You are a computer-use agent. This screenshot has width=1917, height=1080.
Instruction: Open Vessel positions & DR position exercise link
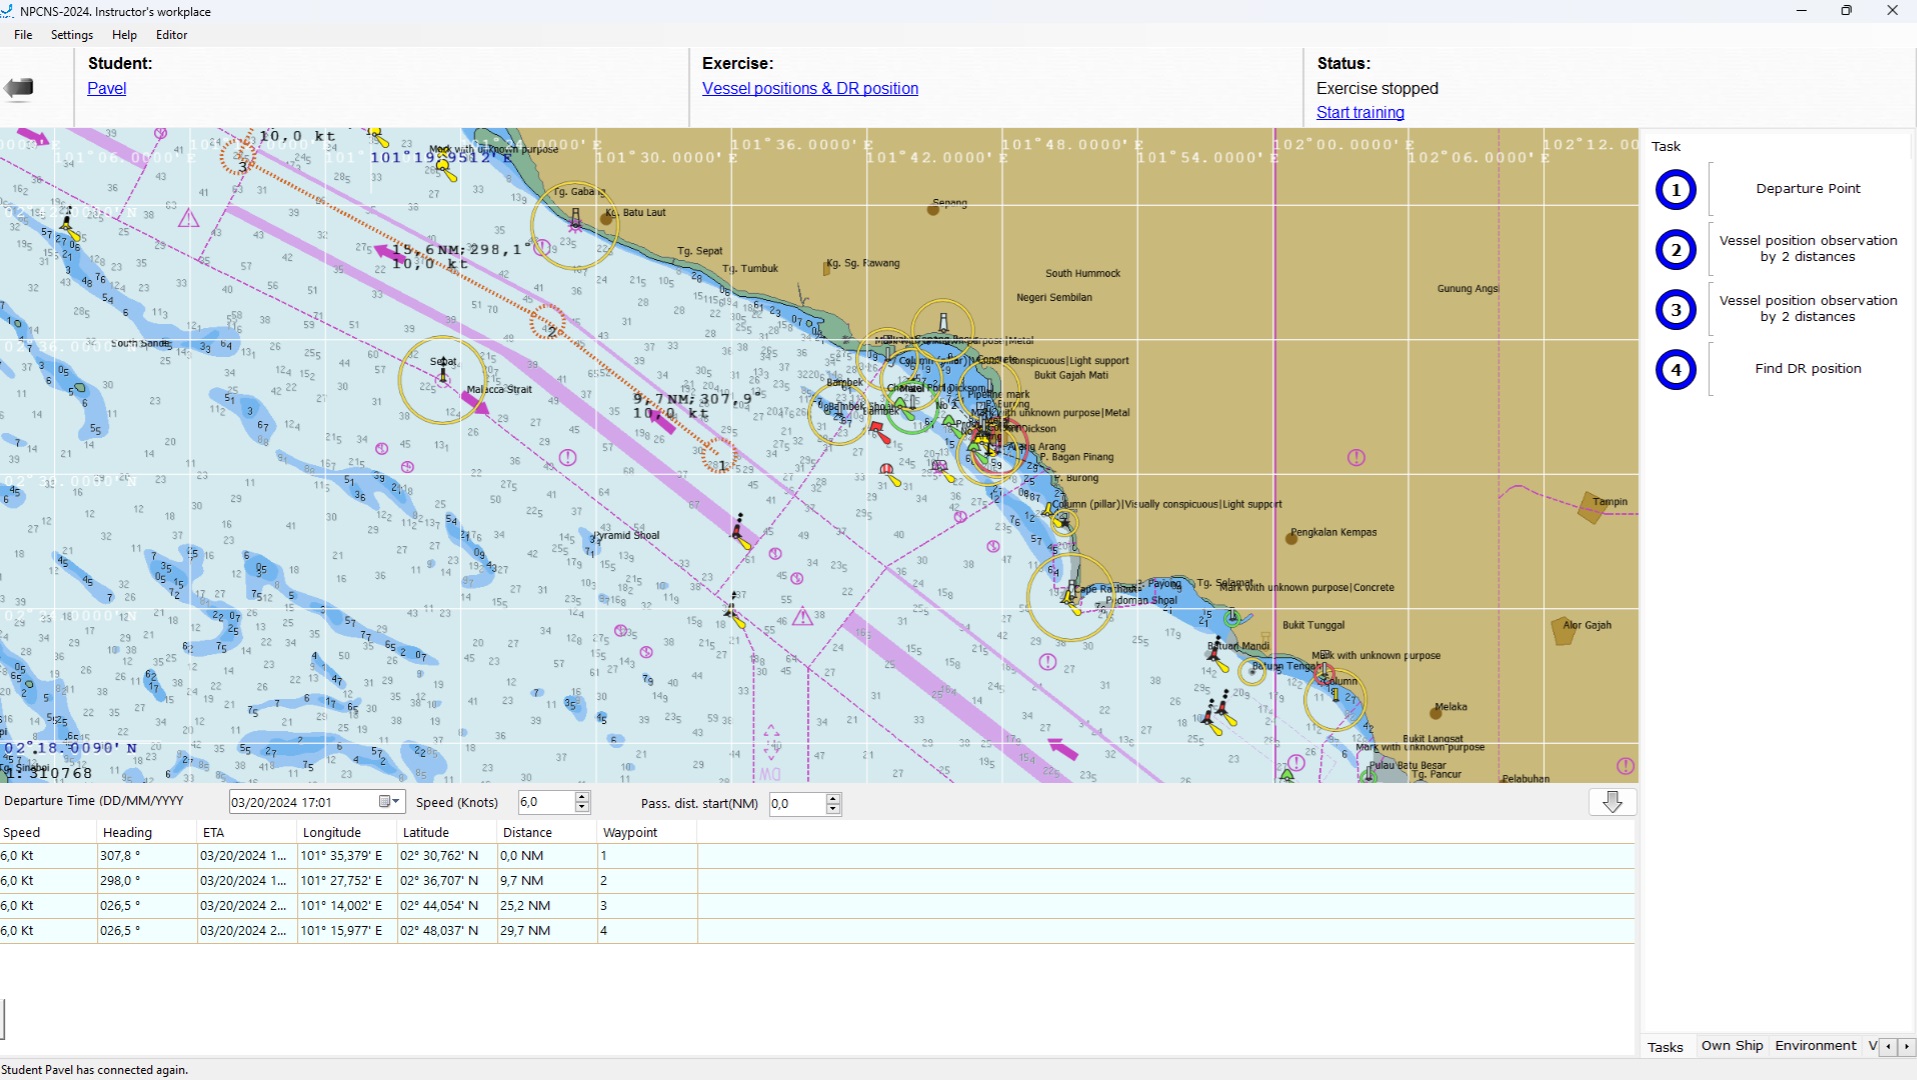809,88
